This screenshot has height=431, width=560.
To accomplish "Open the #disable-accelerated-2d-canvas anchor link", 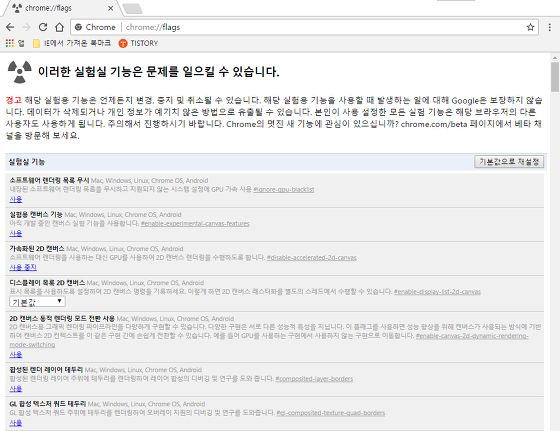I will (x=311, y=257).
